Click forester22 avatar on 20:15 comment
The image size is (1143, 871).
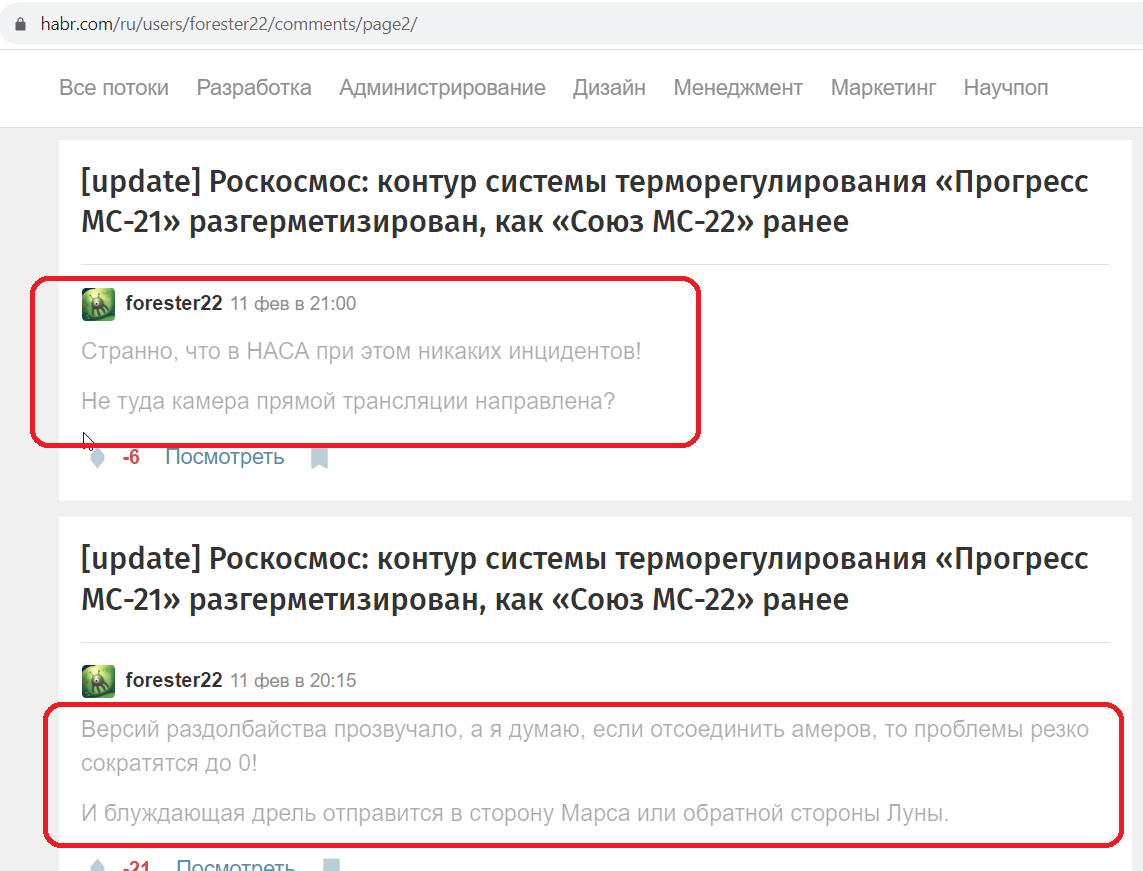click(x=98, y=681)
